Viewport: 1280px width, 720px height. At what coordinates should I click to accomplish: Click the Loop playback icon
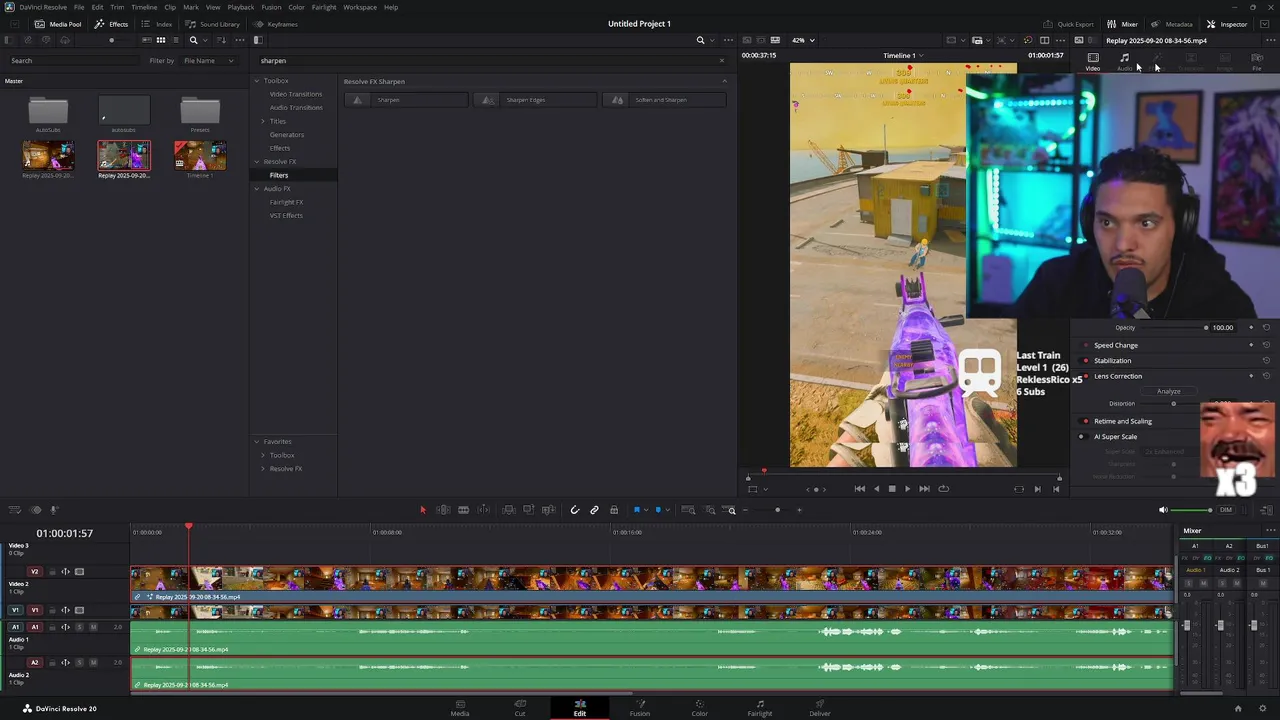pyautogui.click(x=943, y=489)
